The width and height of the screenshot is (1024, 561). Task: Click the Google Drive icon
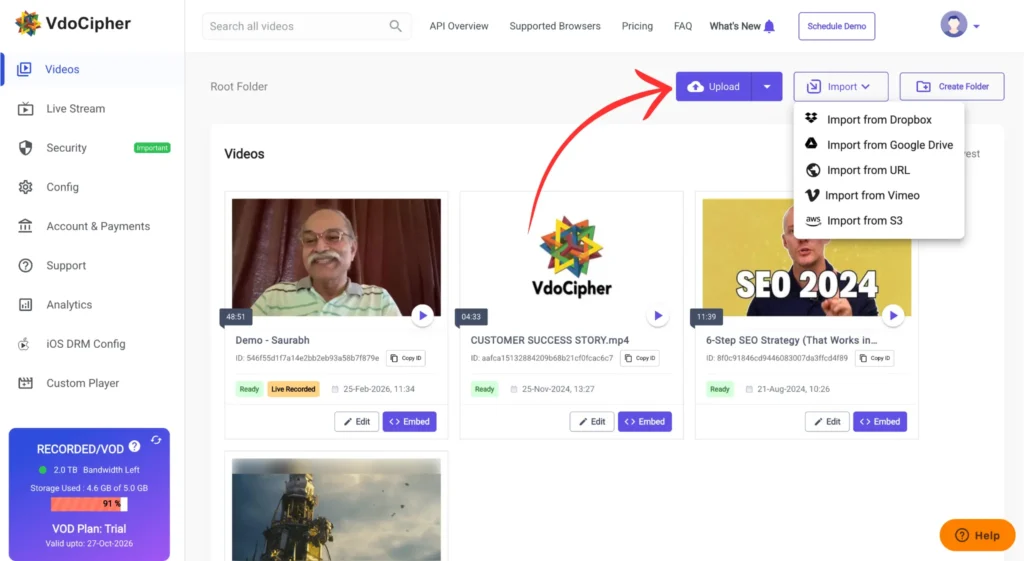(811, 144)
